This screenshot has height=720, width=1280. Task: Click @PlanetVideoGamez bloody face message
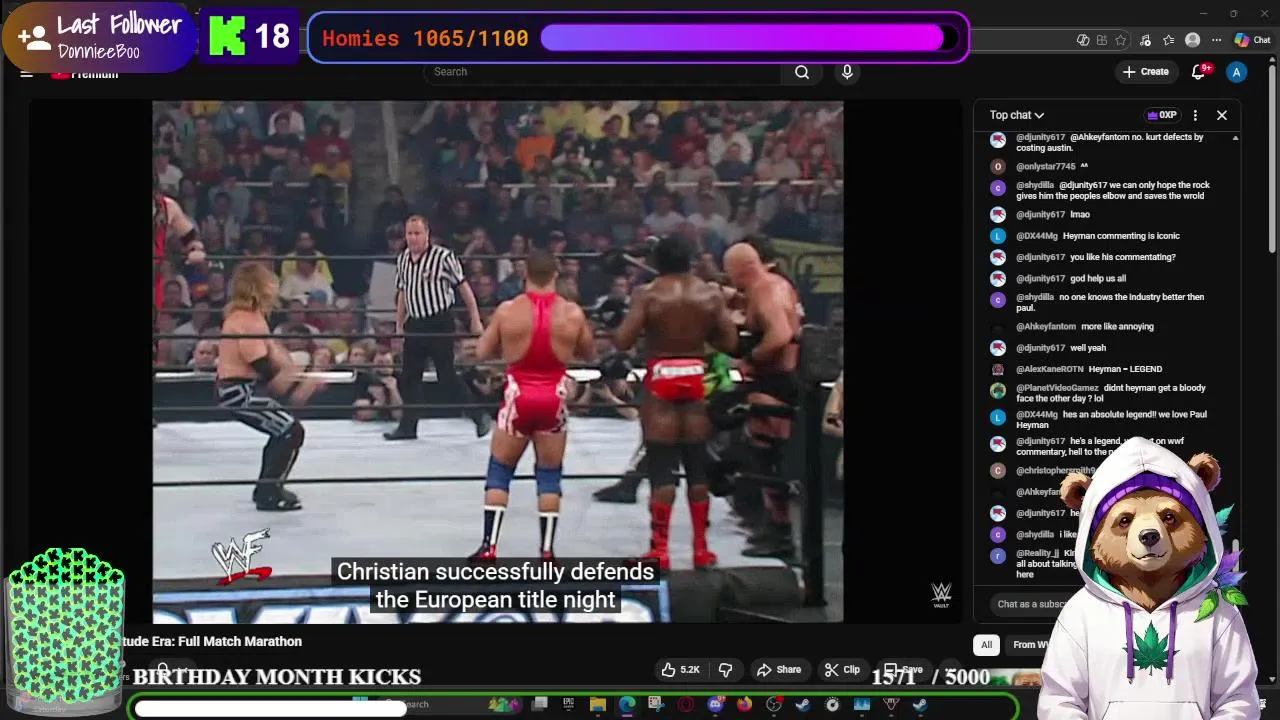(x=1110, y=393)
